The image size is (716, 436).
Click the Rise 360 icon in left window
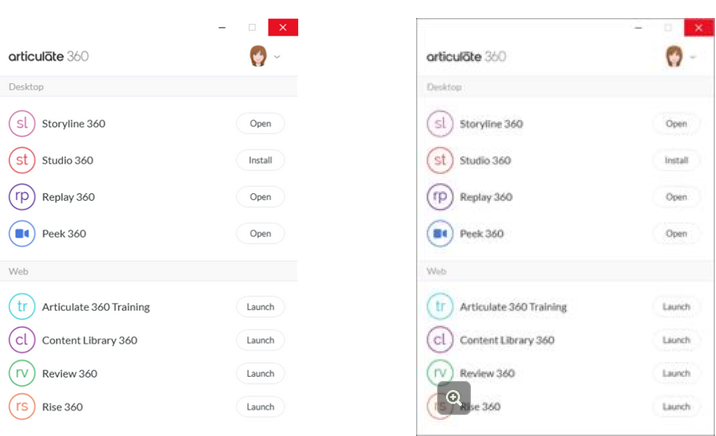tap(22, 406)
